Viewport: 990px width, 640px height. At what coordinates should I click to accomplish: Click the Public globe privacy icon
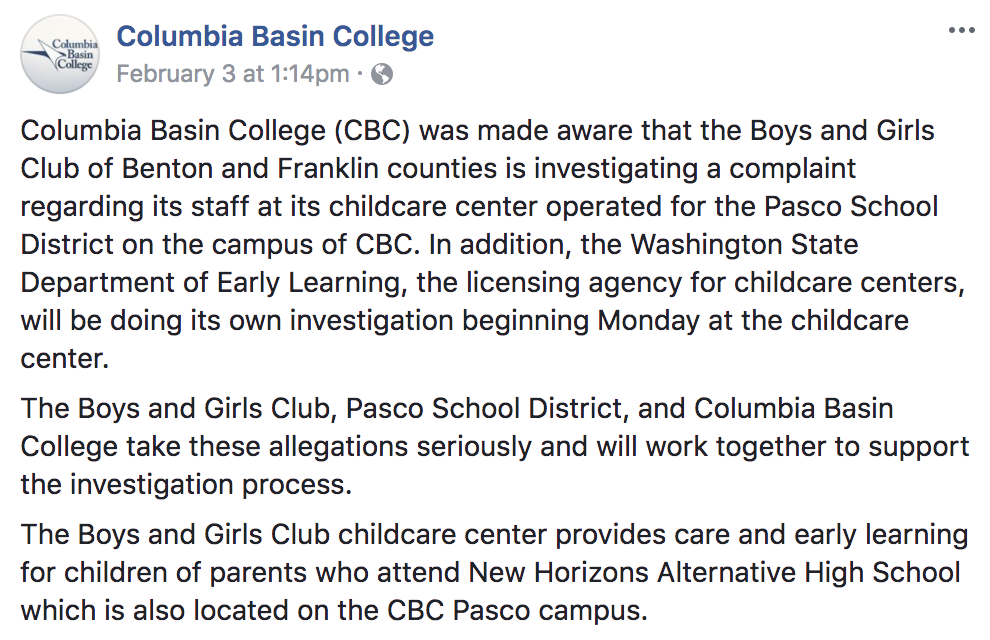coord(382,74)
